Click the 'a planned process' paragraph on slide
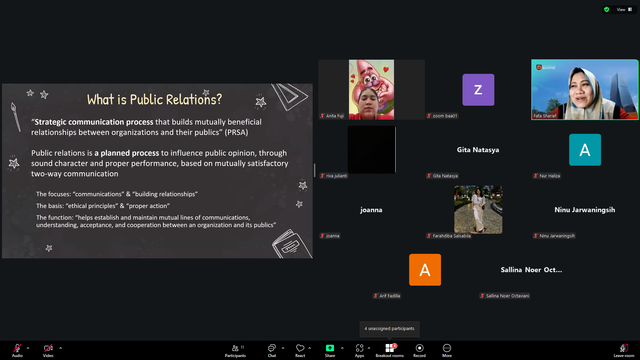This screenshot has height=360, width=640. coord(160,163)
